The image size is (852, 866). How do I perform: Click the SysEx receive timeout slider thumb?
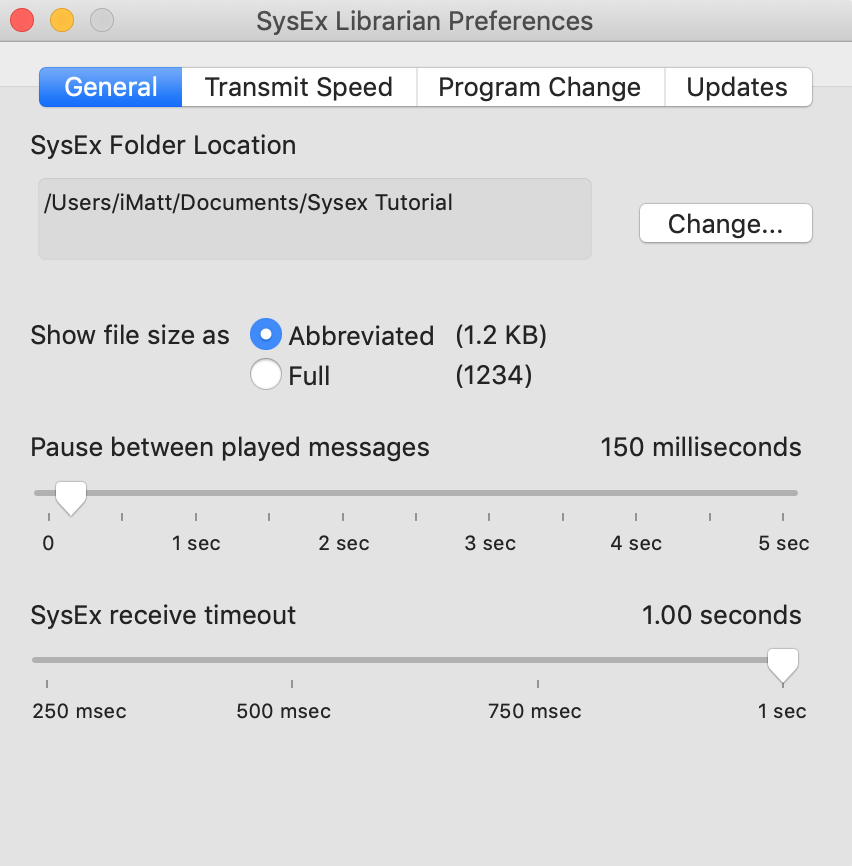pos(783,665)
